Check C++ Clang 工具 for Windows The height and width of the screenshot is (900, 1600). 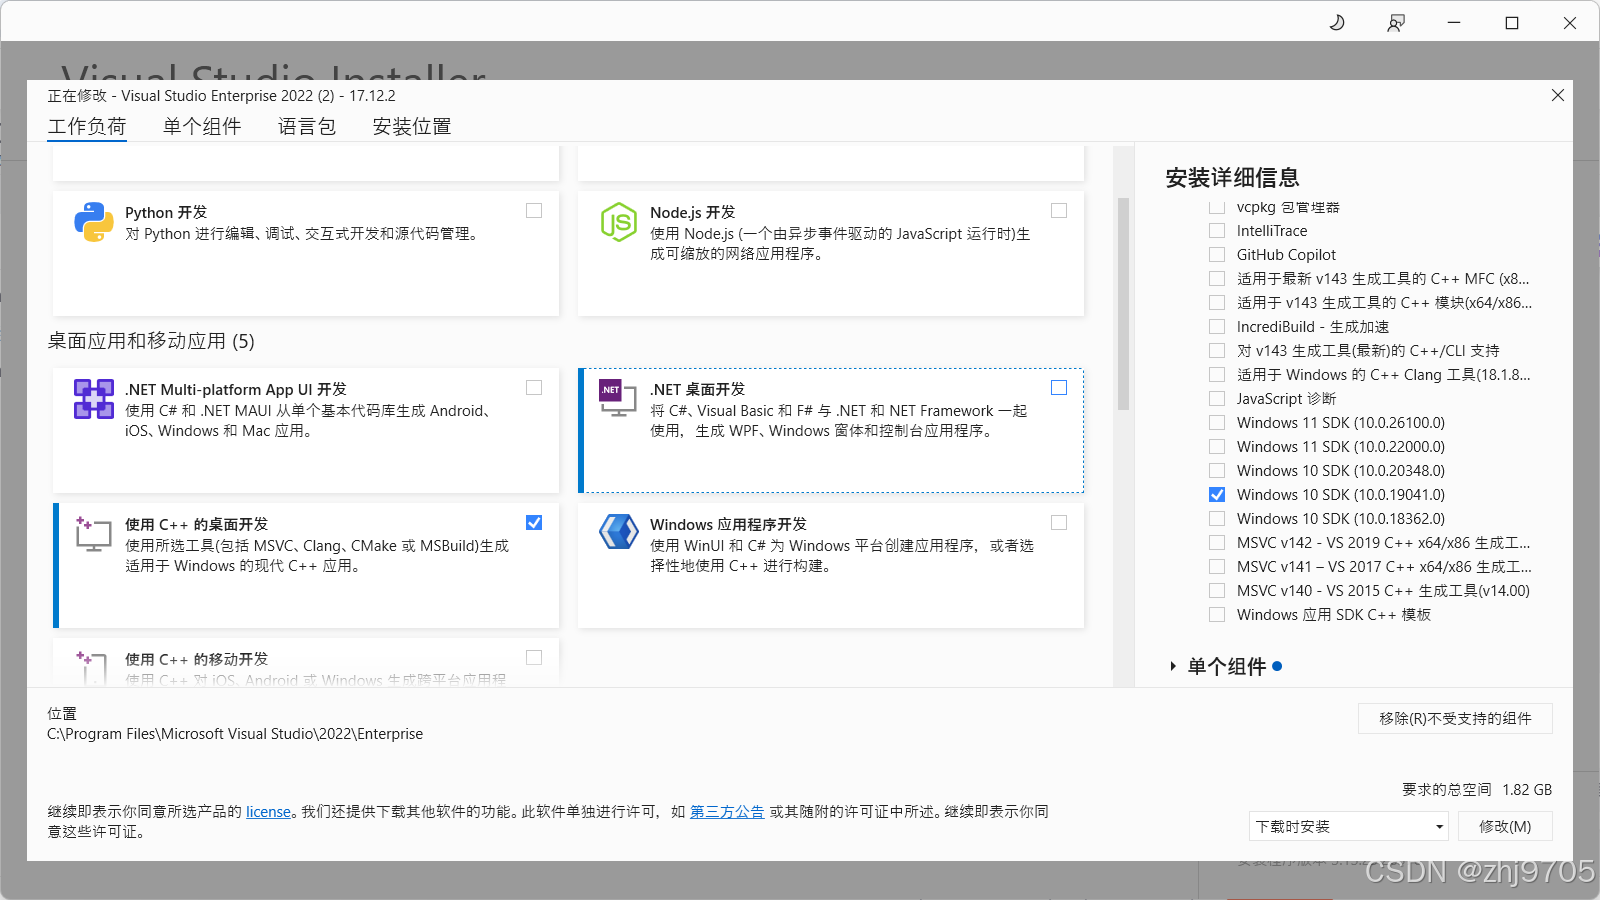[1217, 375]
